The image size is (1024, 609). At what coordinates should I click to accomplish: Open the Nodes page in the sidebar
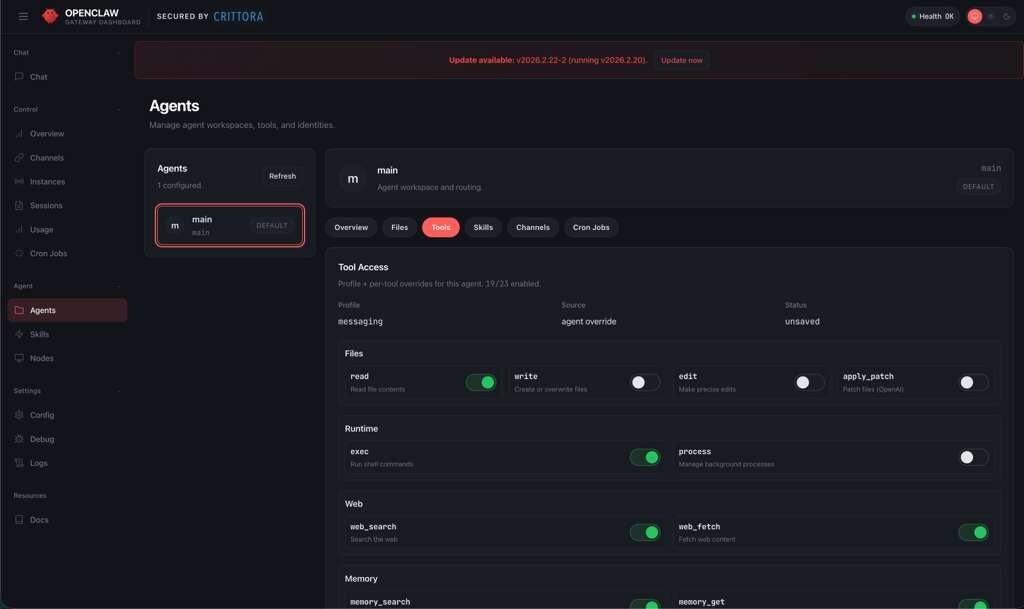(41, 358)
